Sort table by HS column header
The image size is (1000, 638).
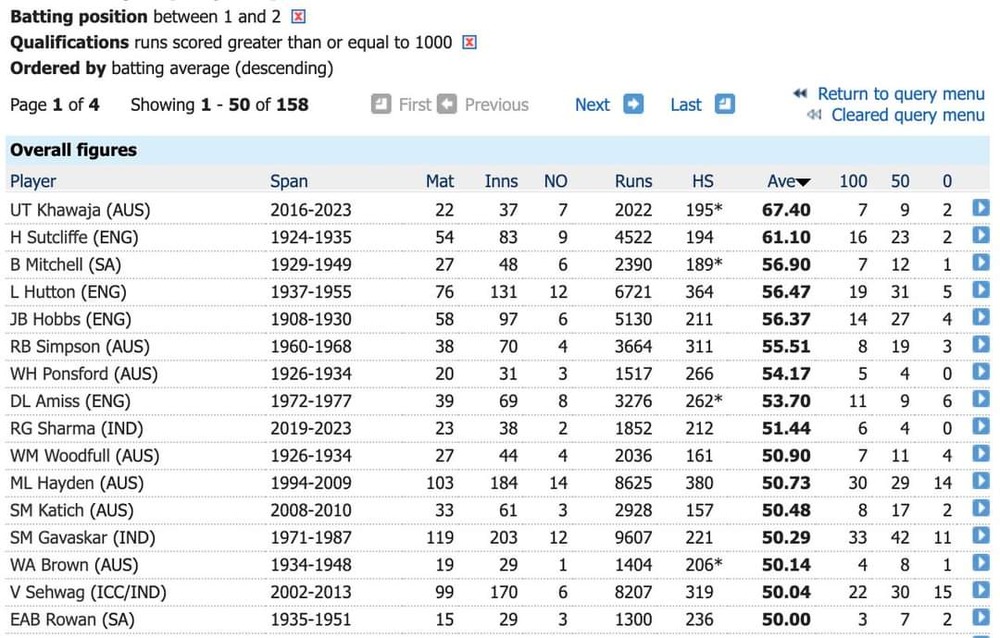[x=703, y=181]
